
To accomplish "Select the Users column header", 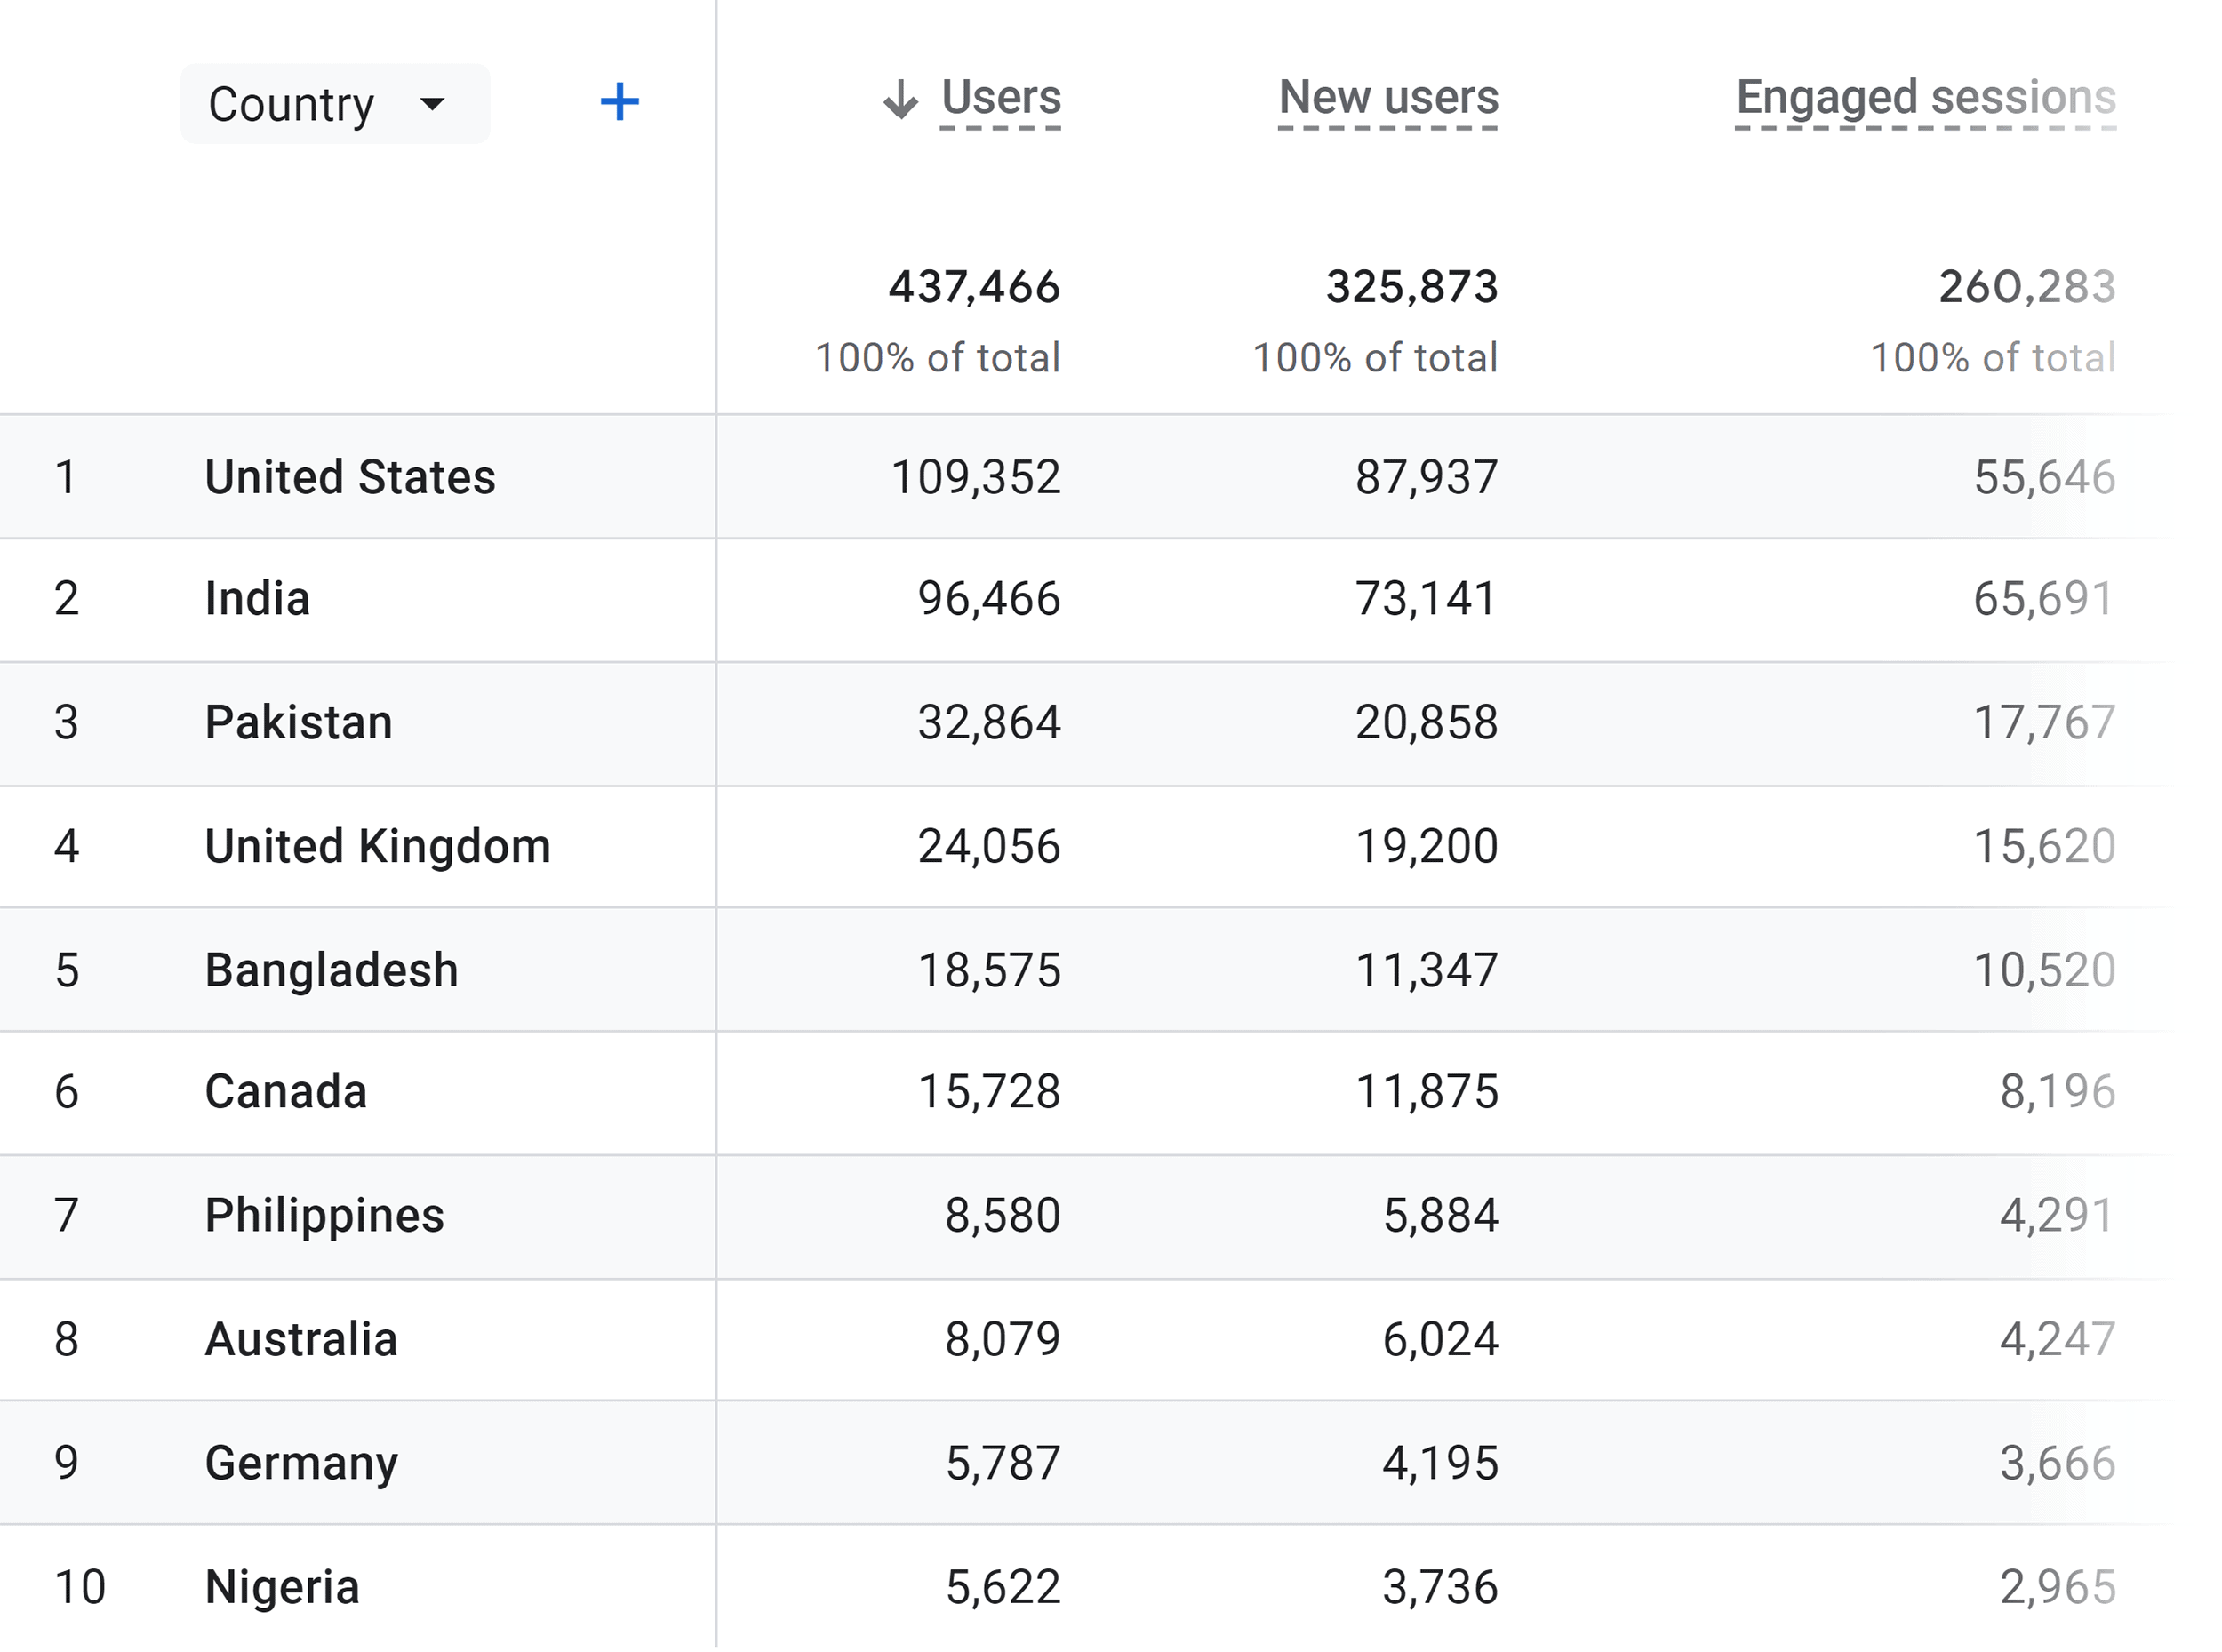I will click(x=1000, y=97).
